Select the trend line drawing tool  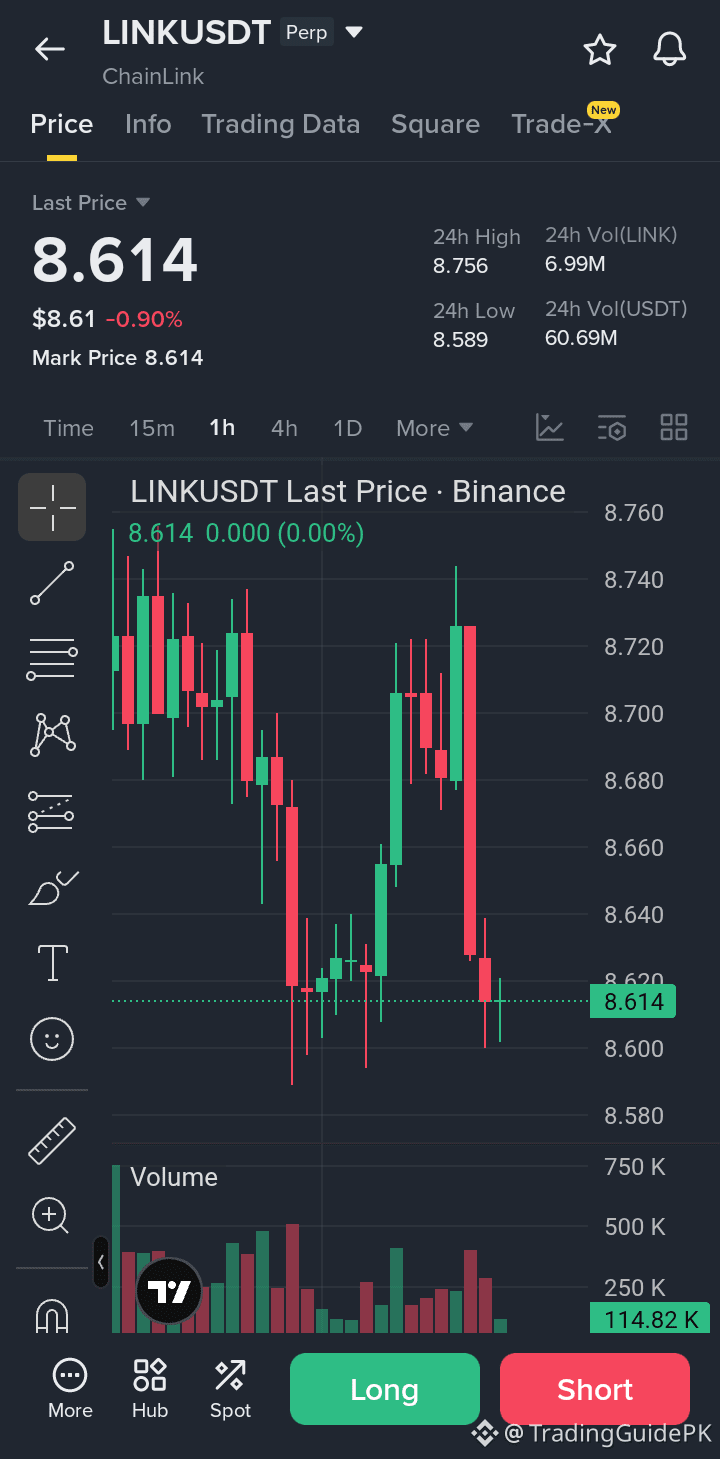[x=52, y=583]
